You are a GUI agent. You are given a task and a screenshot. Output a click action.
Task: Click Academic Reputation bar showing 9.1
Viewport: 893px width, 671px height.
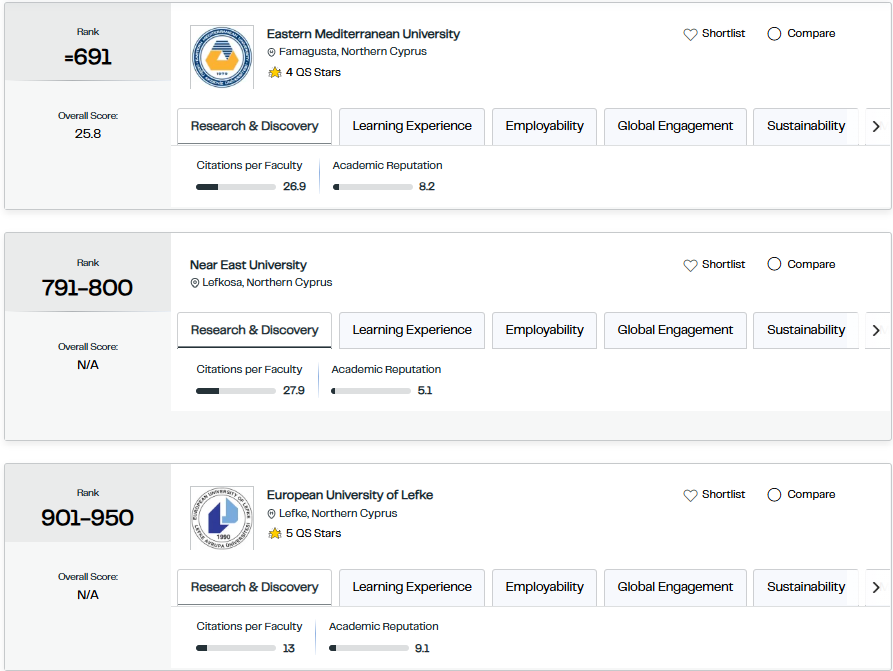[x=368, y=648]
